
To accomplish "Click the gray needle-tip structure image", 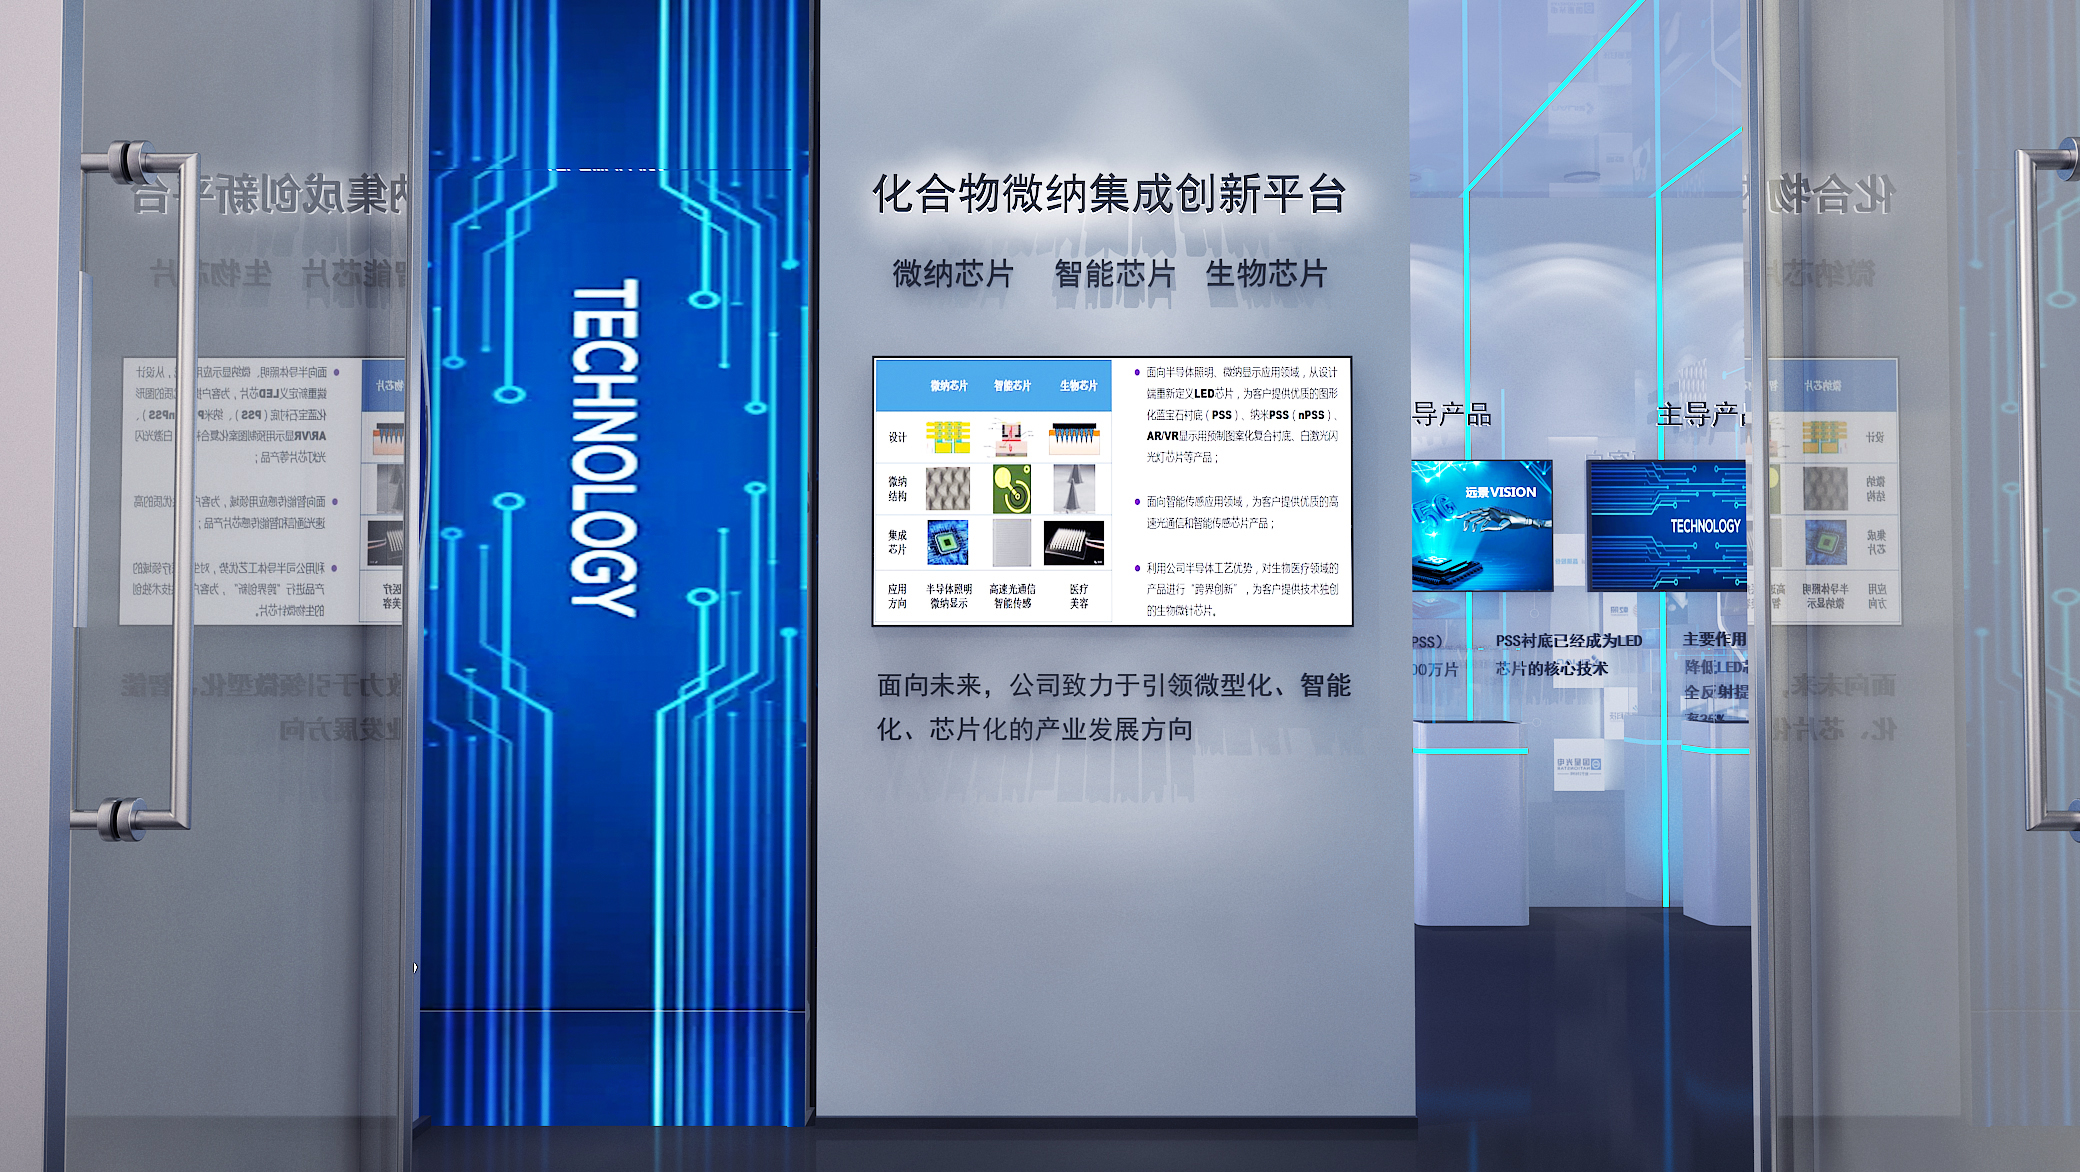I will (x=1074, y=489).
